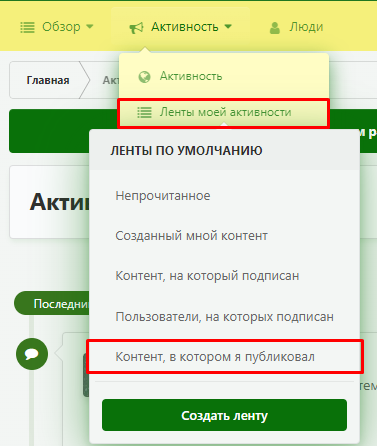377x446 pixels.
Task: Open Ленты моей активности submenu item
Action: pyautogui.click(x=225, y=112)
